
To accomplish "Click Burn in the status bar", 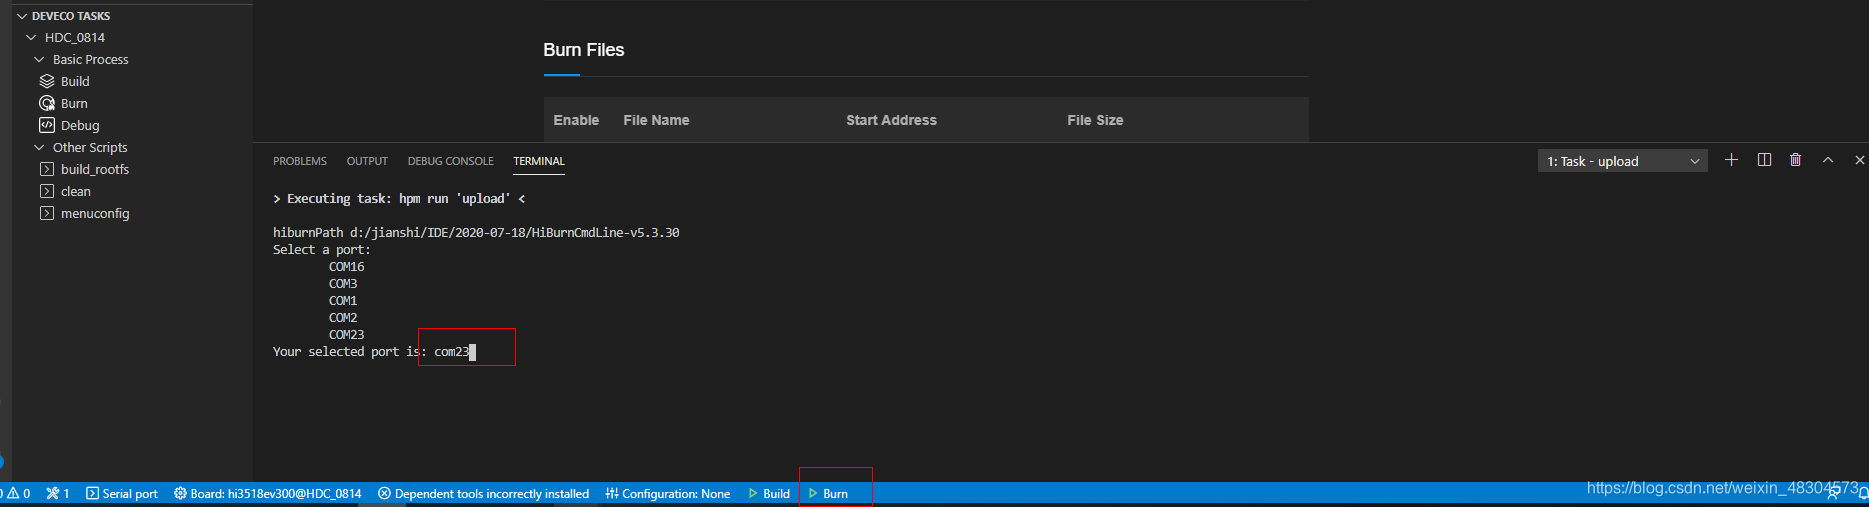I will 829,494.
